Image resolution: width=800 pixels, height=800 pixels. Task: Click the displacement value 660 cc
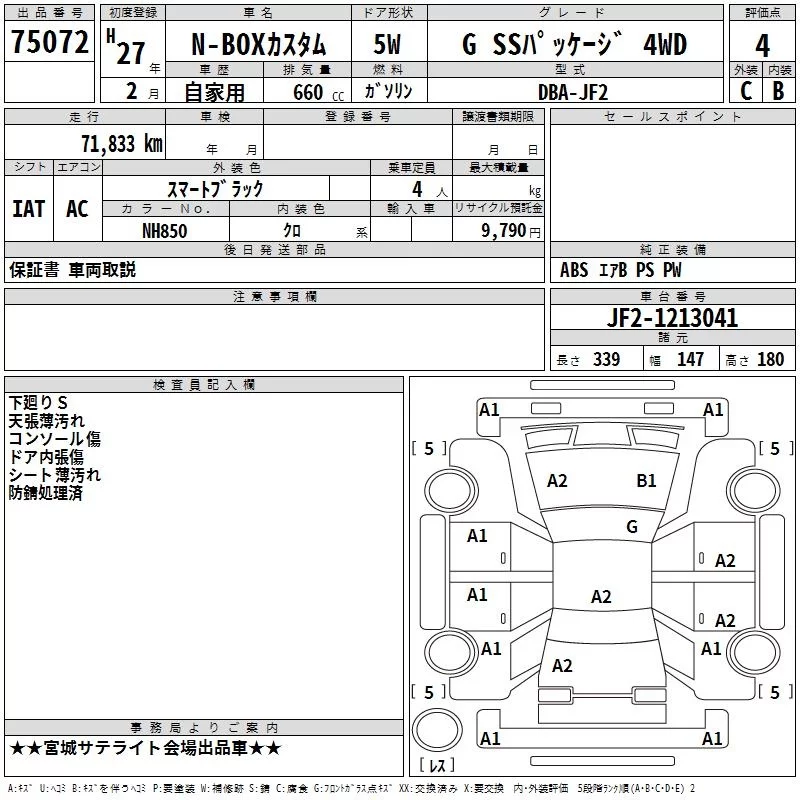(x=318, y=93)
